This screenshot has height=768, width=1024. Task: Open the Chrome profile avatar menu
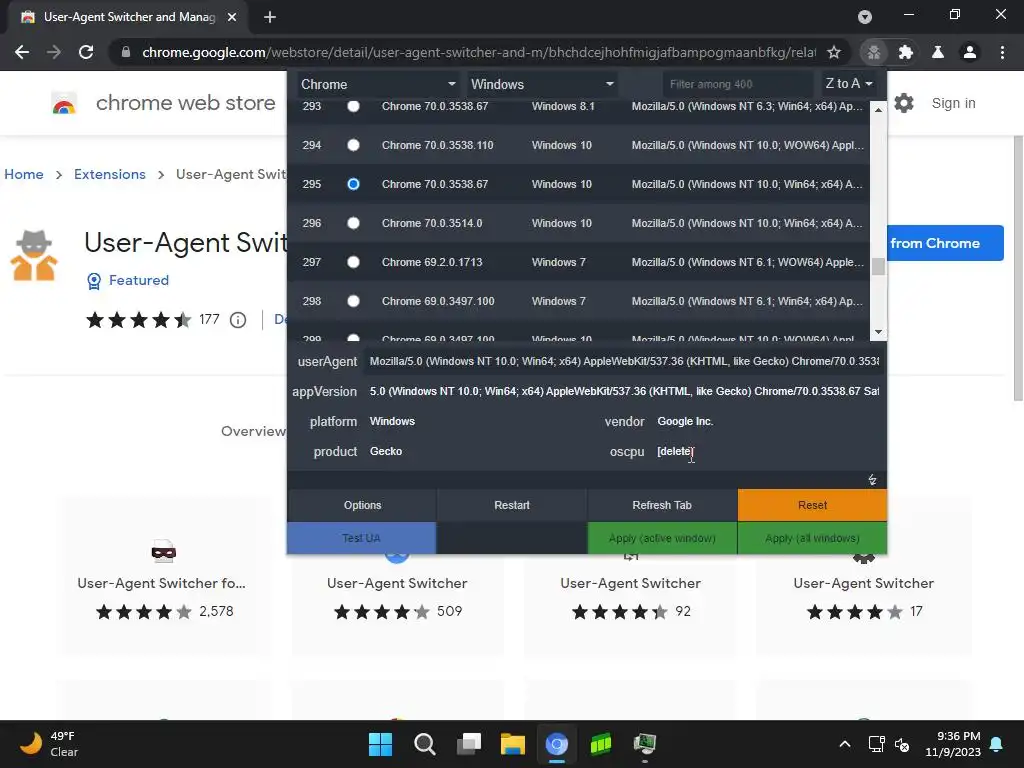click(x=970, y=52)
